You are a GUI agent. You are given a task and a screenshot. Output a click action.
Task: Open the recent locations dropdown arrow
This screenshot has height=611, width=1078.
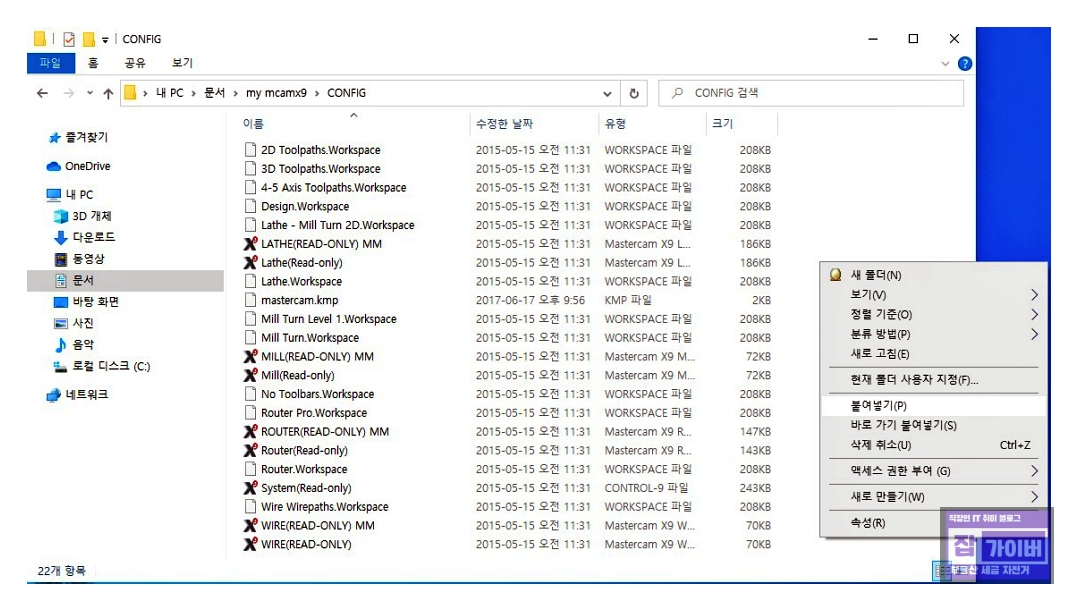[89, 93]
